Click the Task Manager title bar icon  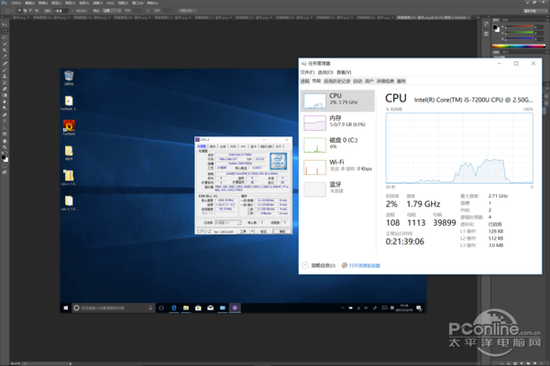[x=304, y=64]
